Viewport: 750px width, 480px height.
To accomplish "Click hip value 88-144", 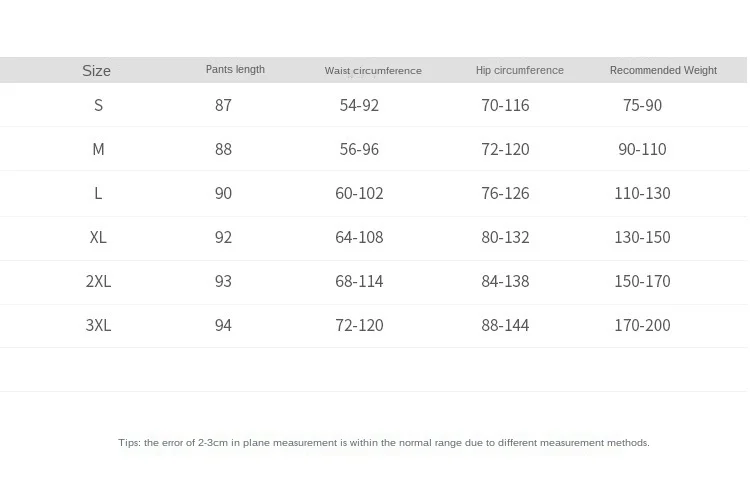I will click(505, 325).
